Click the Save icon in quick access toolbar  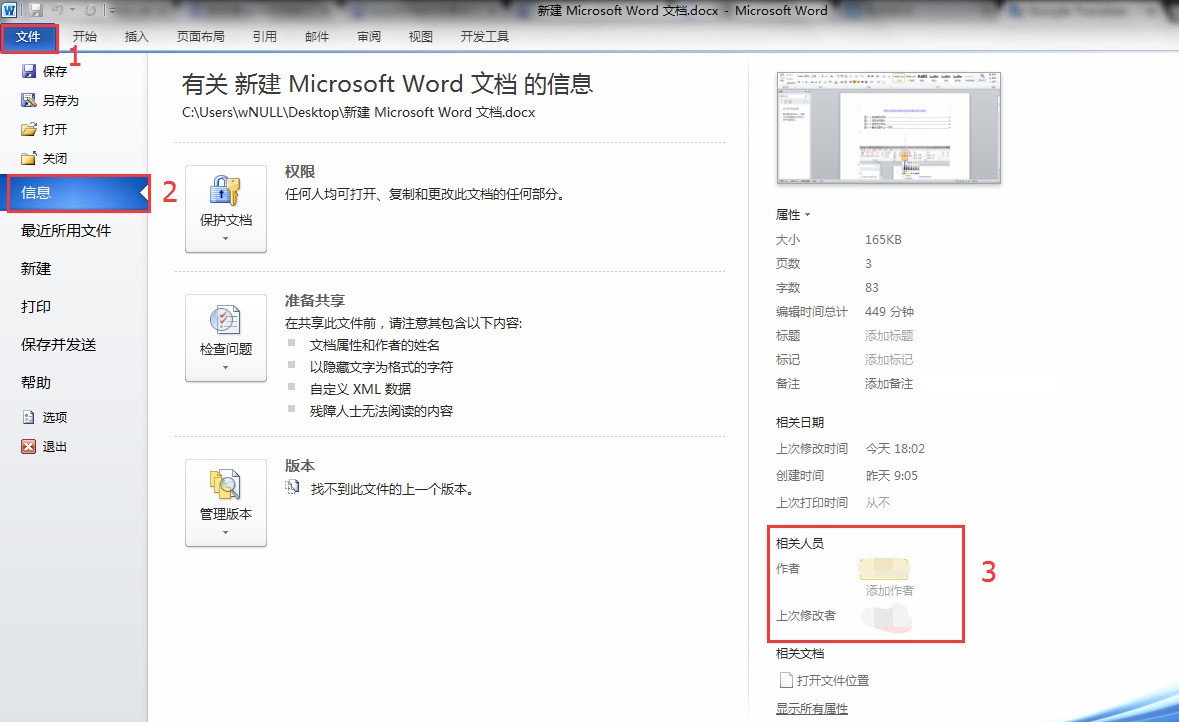[x=35, y=11]
